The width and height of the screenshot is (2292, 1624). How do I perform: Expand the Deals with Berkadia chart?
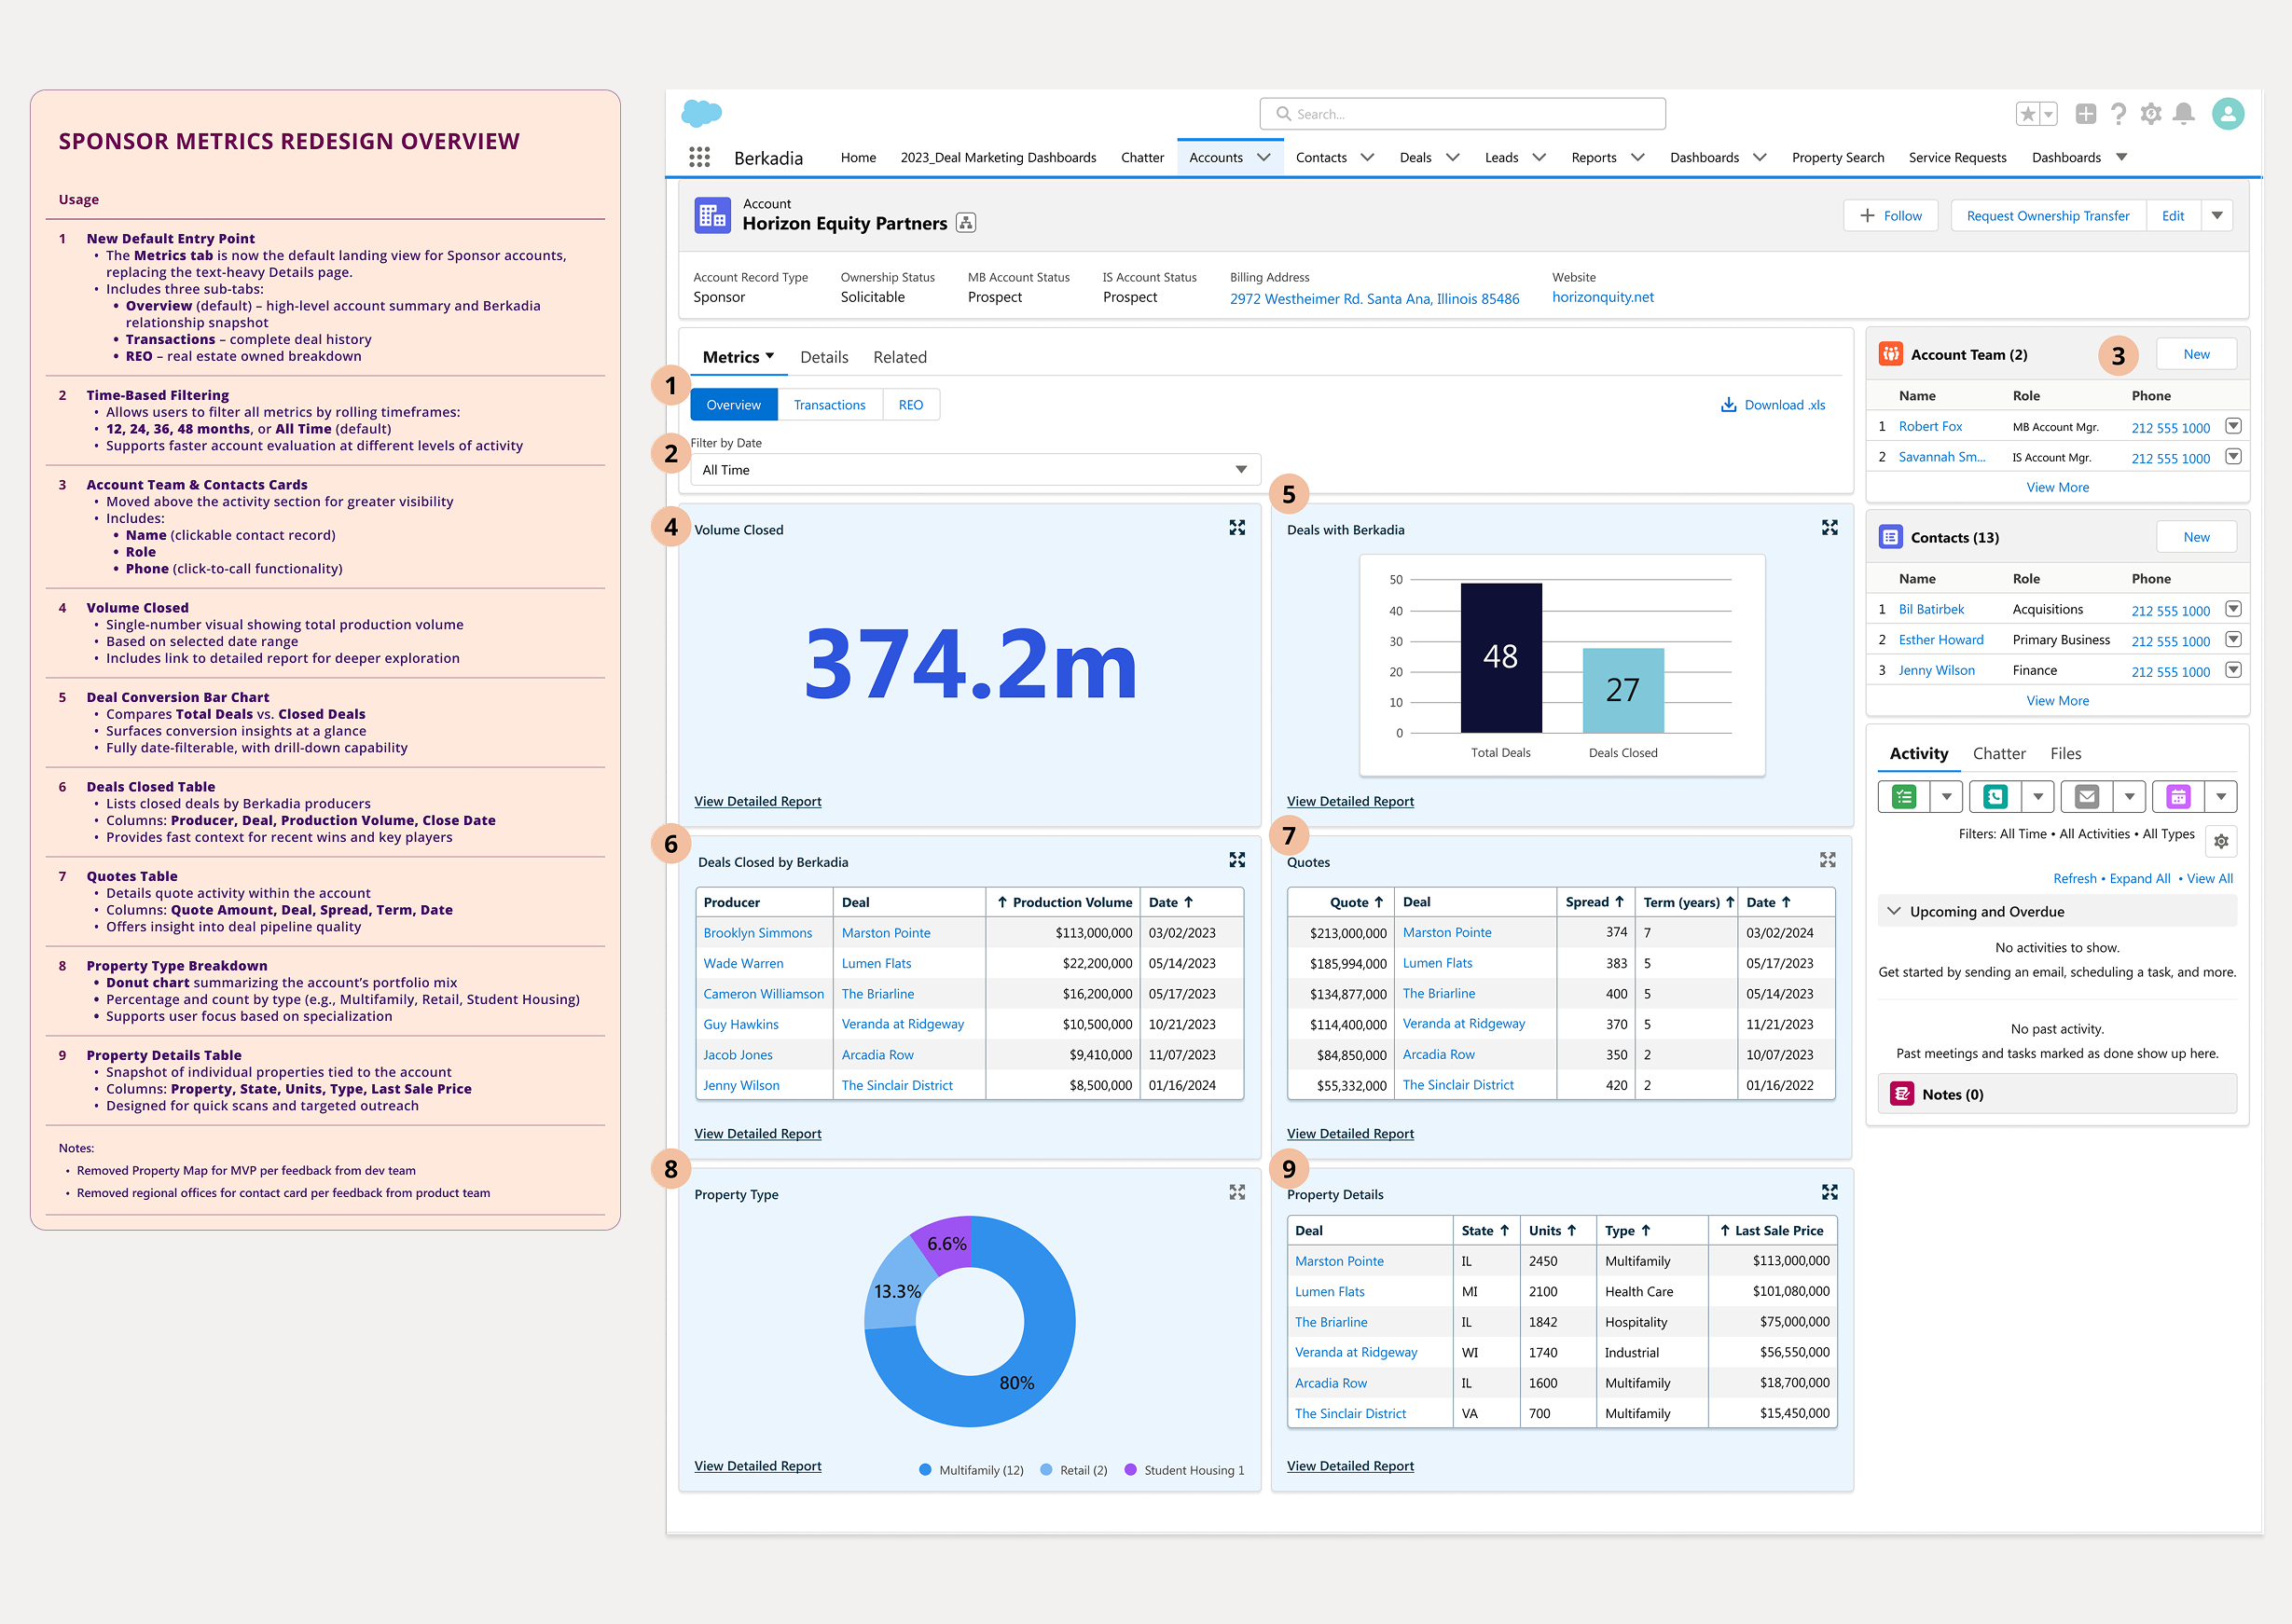[x=1829, y=528]
